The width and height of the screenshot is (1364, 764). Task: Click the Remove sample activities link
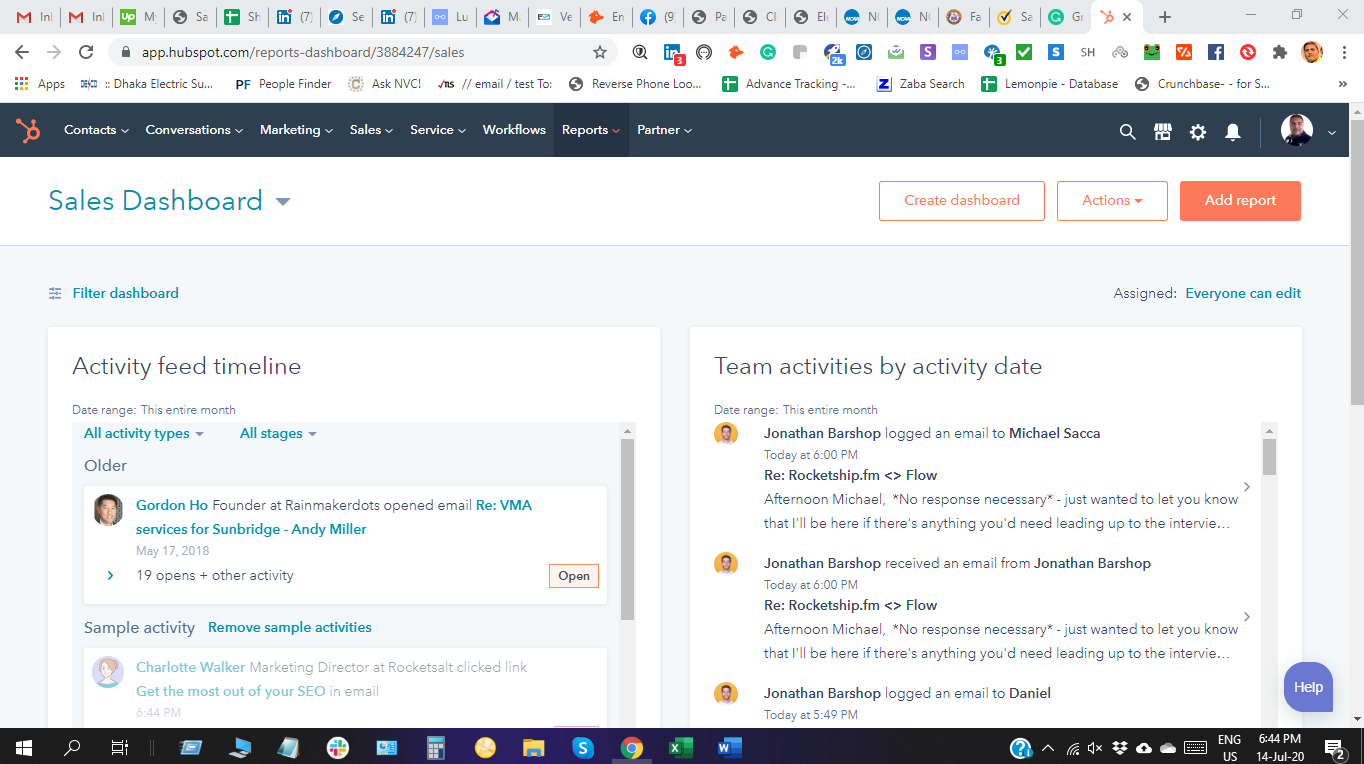pyautogui.click(x=289, y=627)
